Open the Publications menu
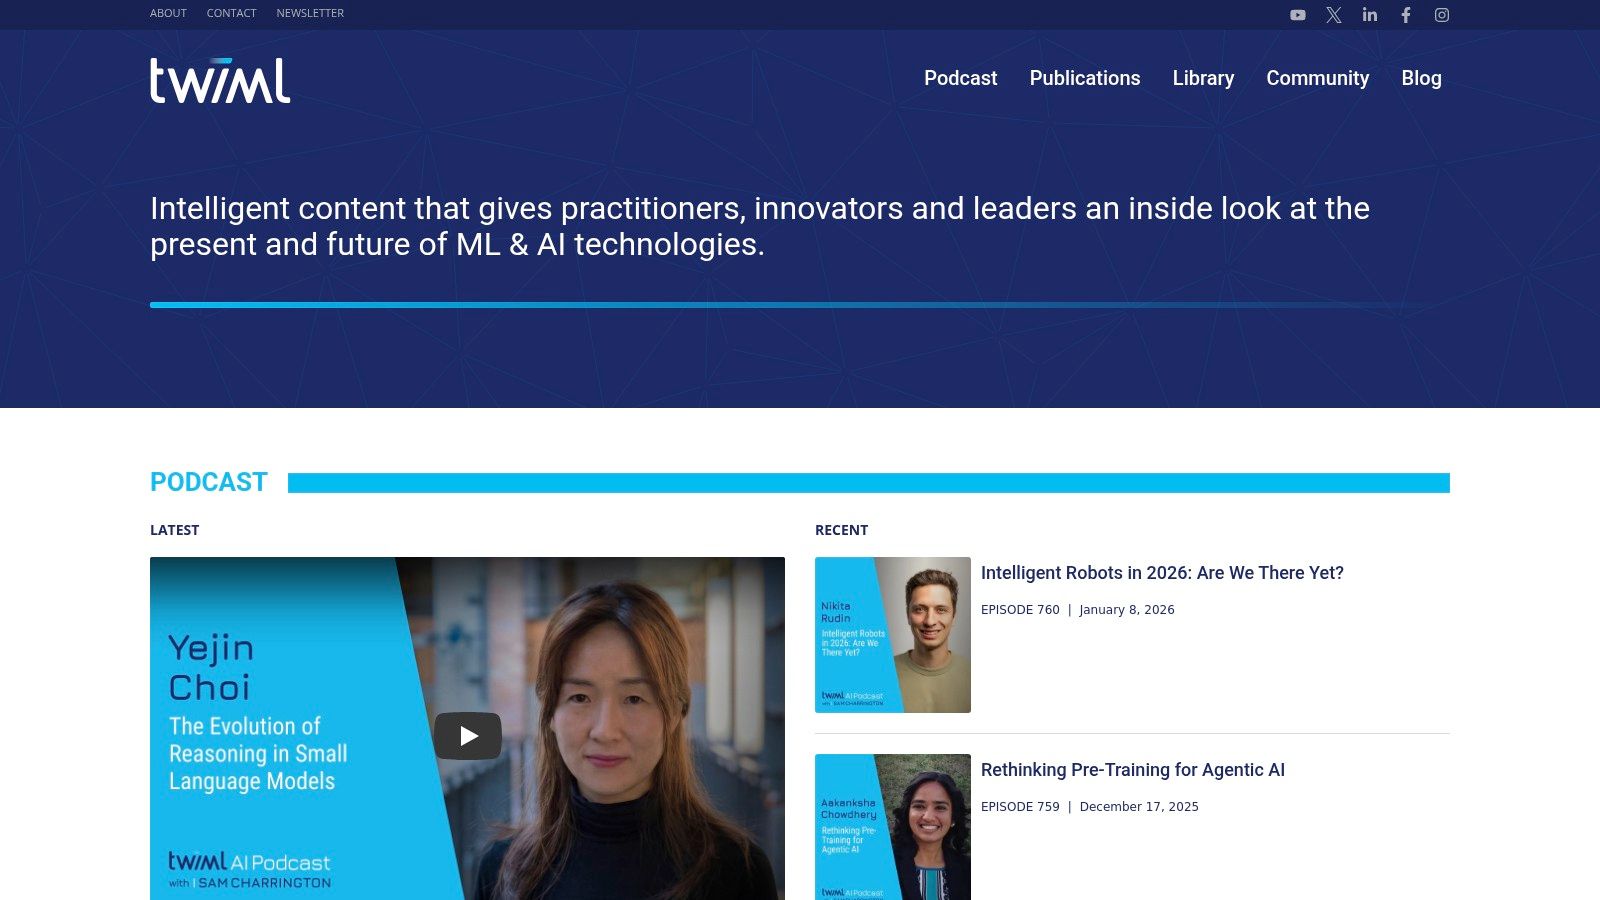Image resolution: width=1600 pixels, height=900 pixels. [x=1085, y=78]
